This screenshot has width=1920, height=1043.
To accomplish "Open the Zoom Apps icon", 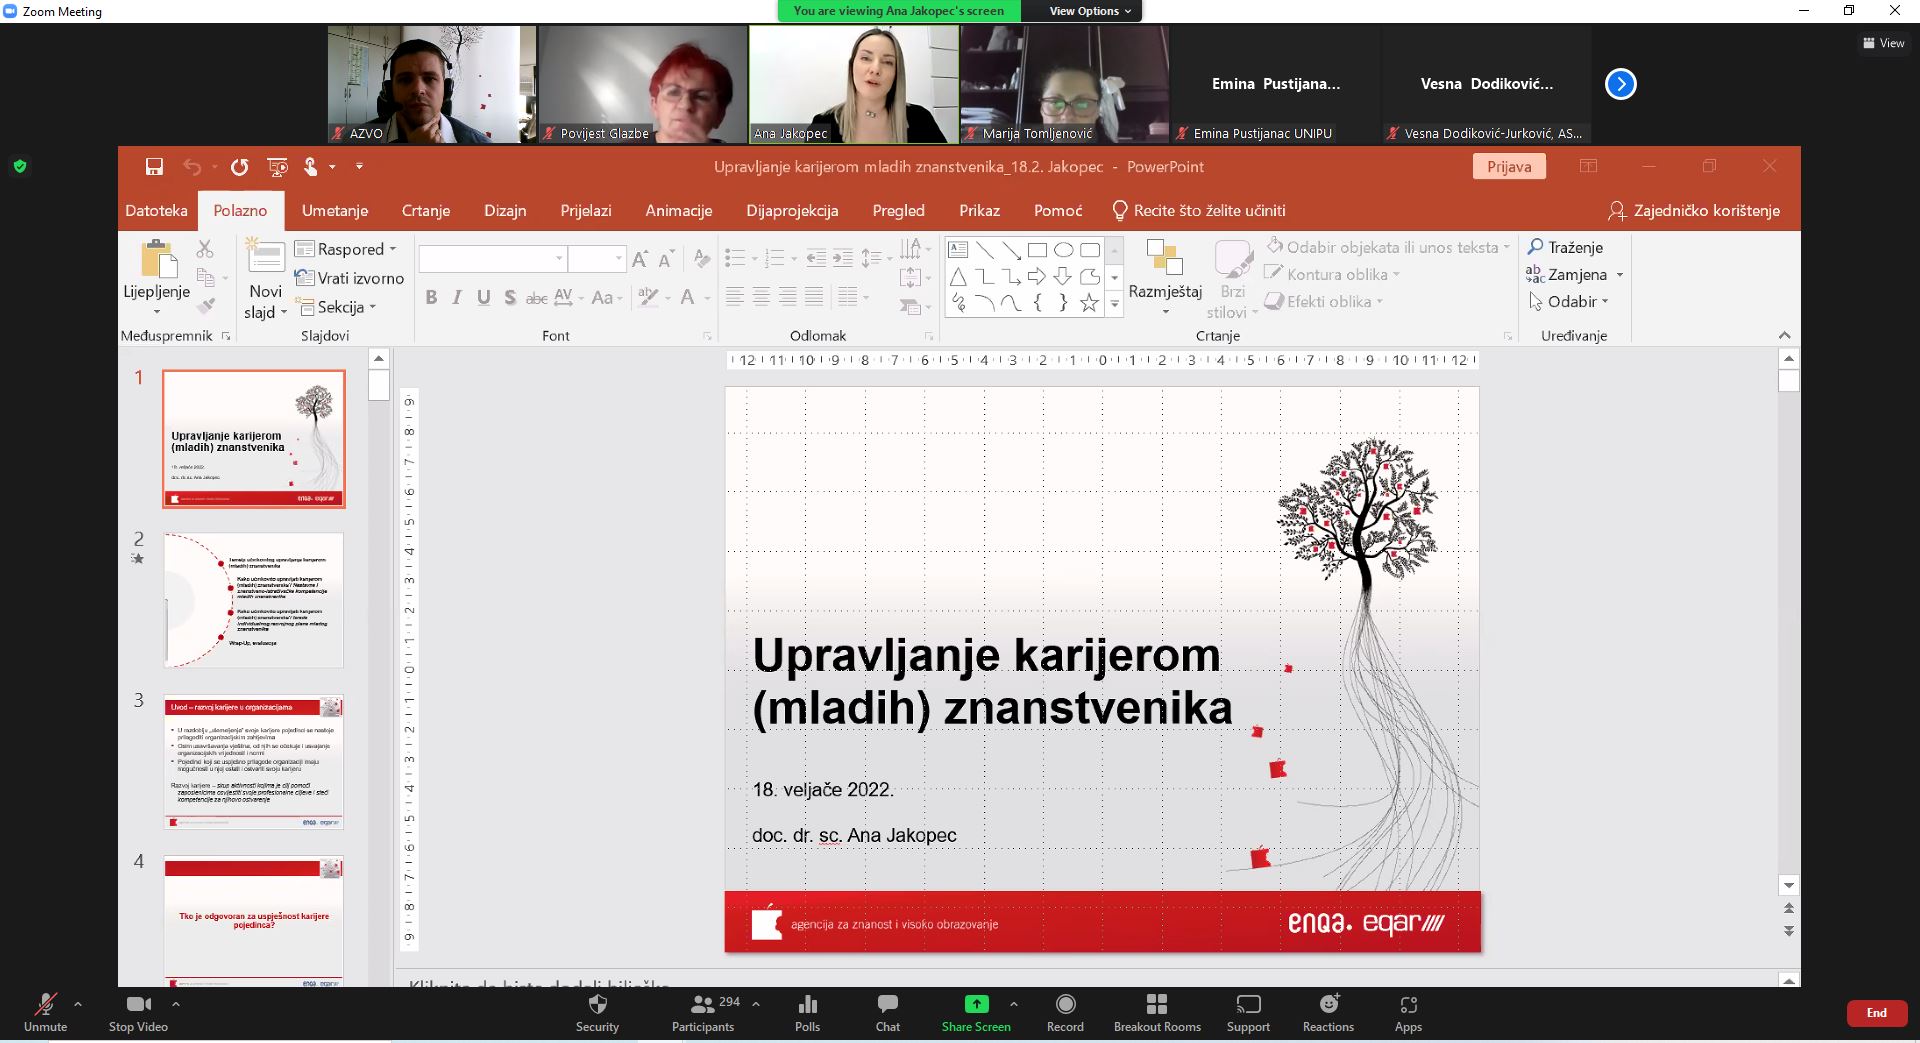I will click(x=1408, y=1004).
